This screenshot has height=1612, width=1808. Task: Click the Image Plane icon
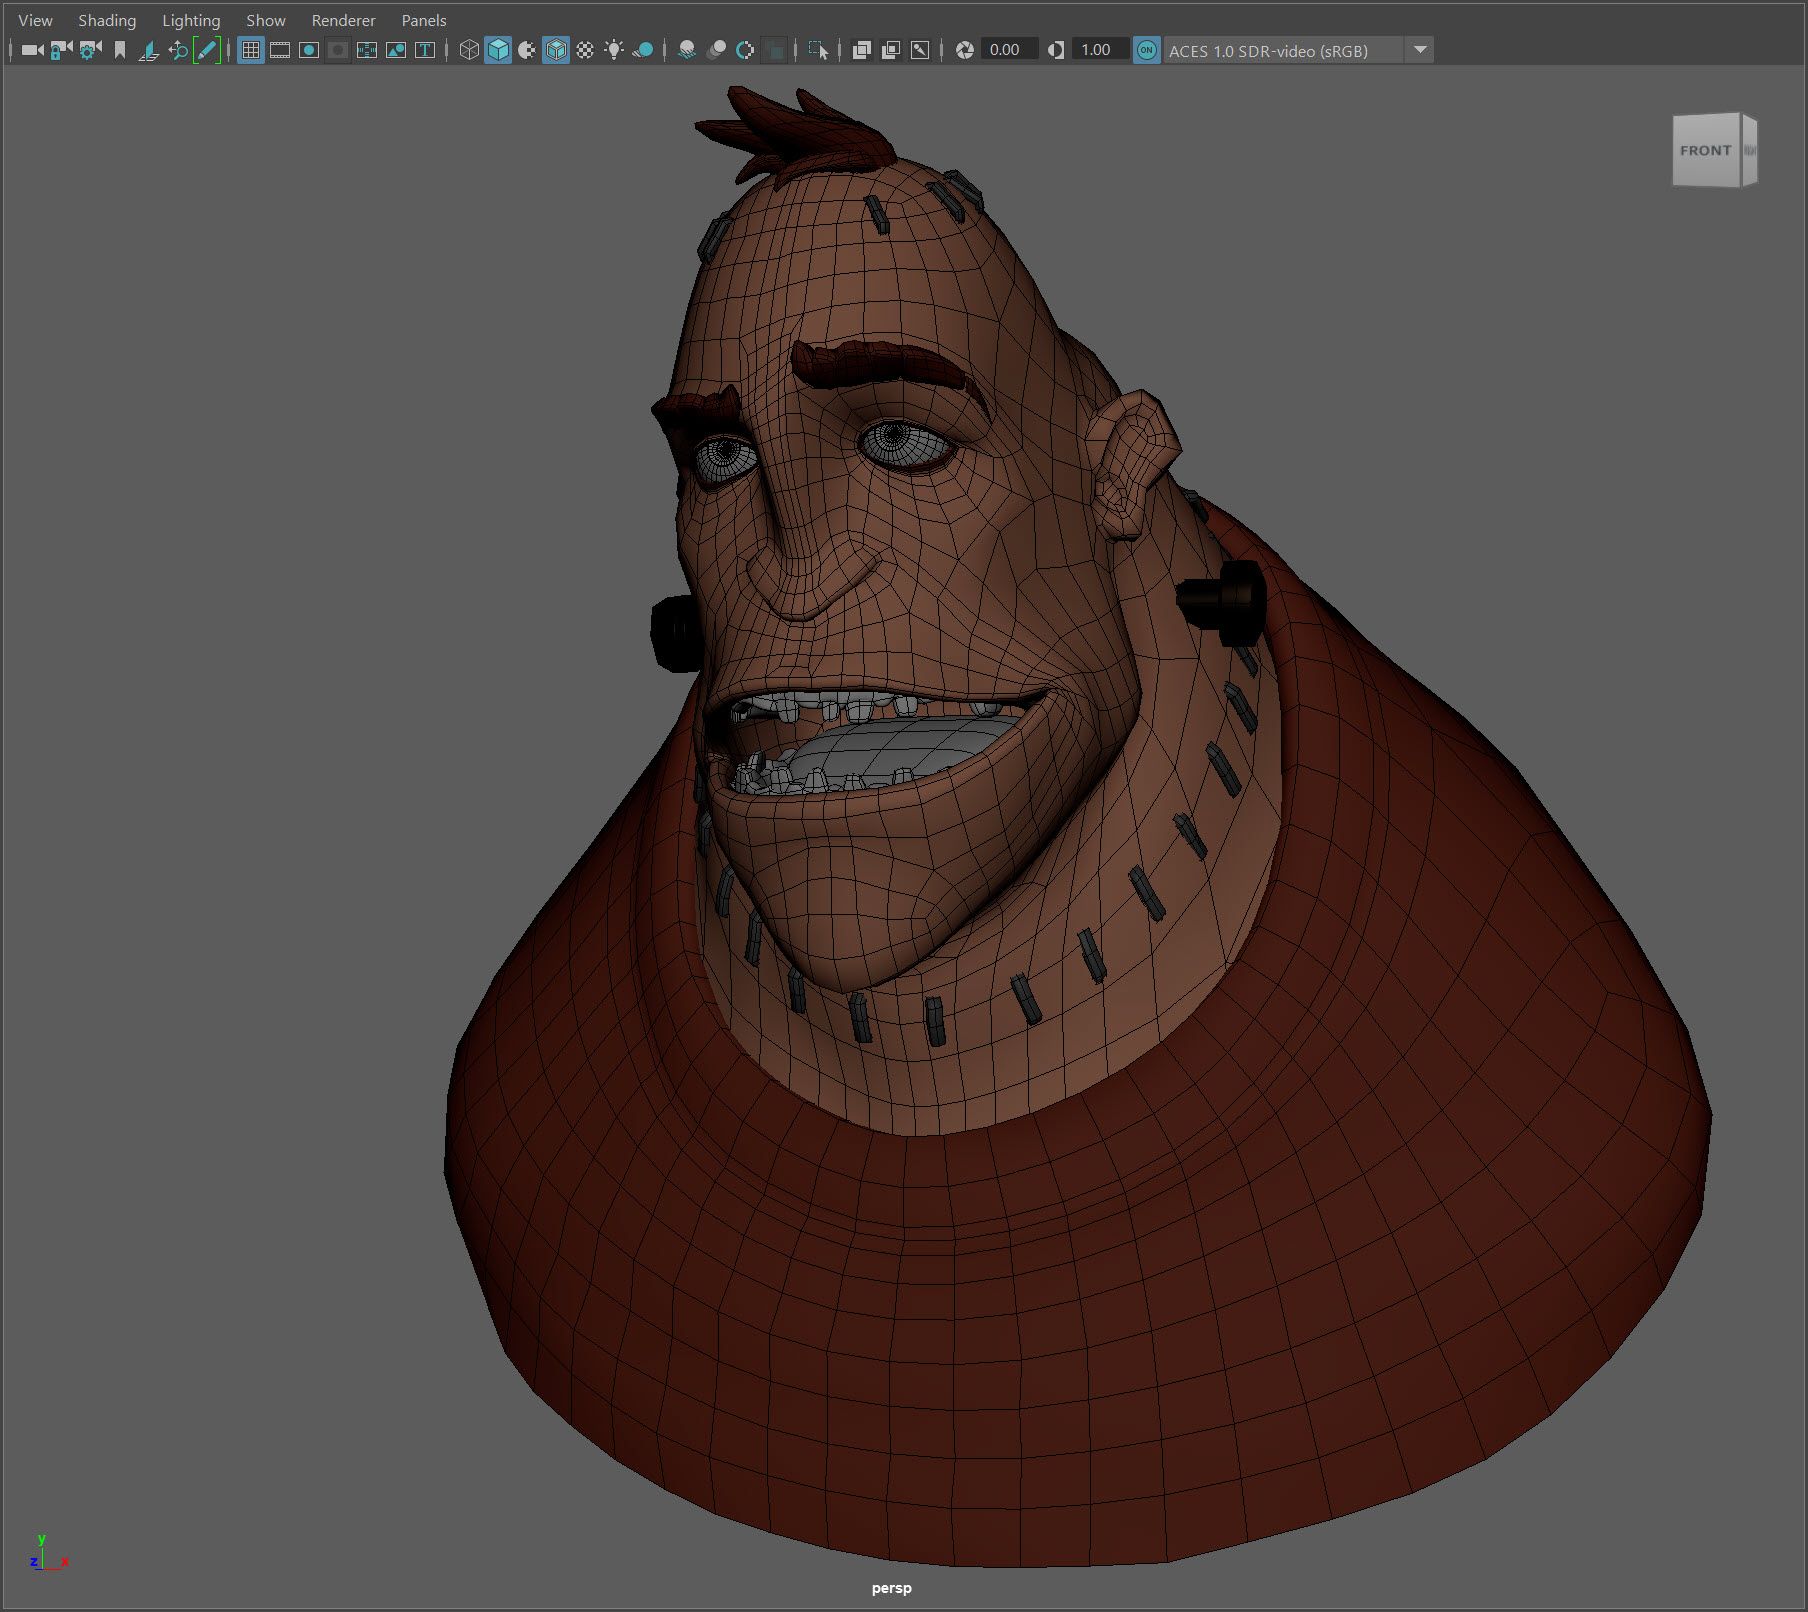[x=149, y=50]
